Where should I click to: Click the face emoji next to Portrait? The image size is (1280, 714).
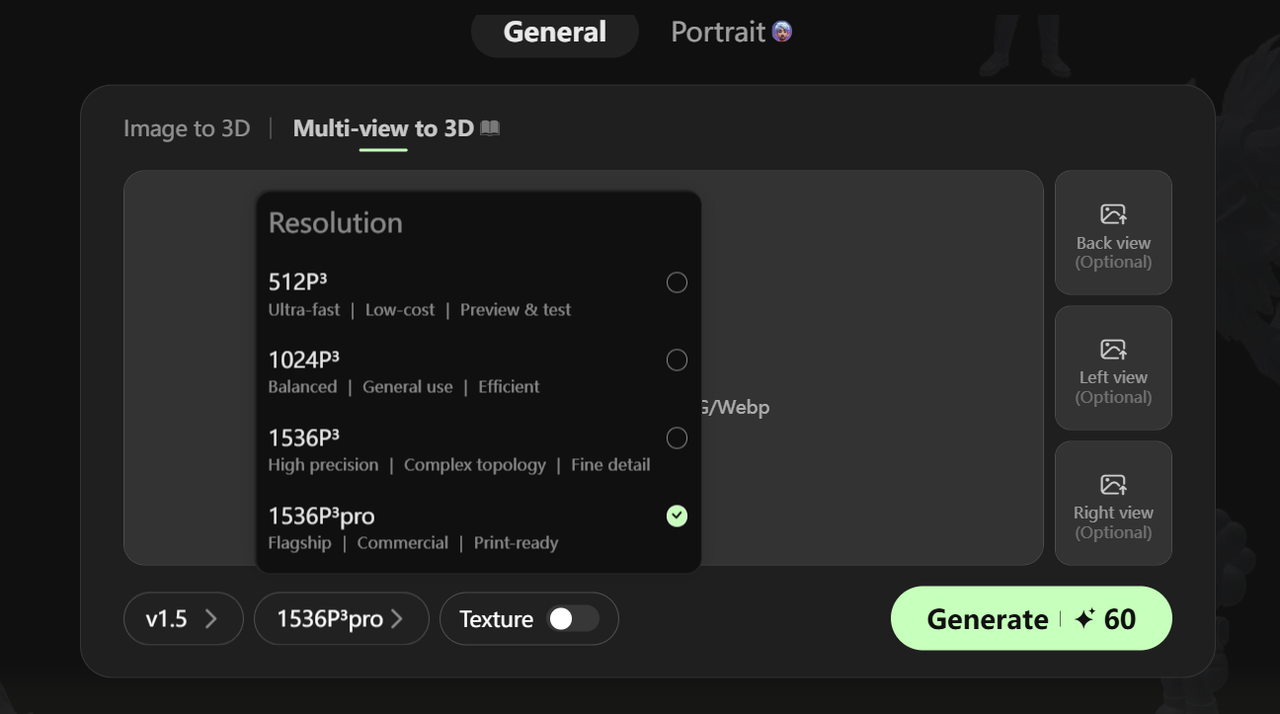click(x=783, y=31)
